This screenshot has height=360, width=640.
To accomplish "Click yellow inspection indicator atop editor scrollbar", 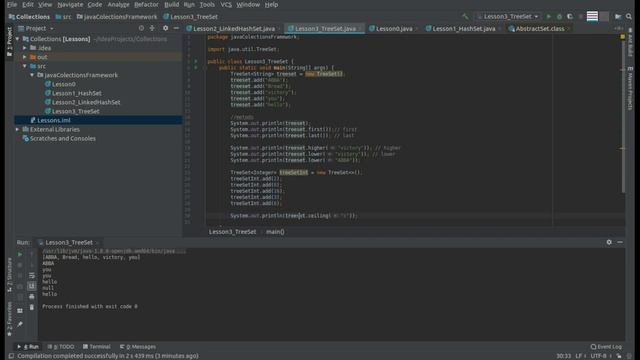I will tap(622, 37).
